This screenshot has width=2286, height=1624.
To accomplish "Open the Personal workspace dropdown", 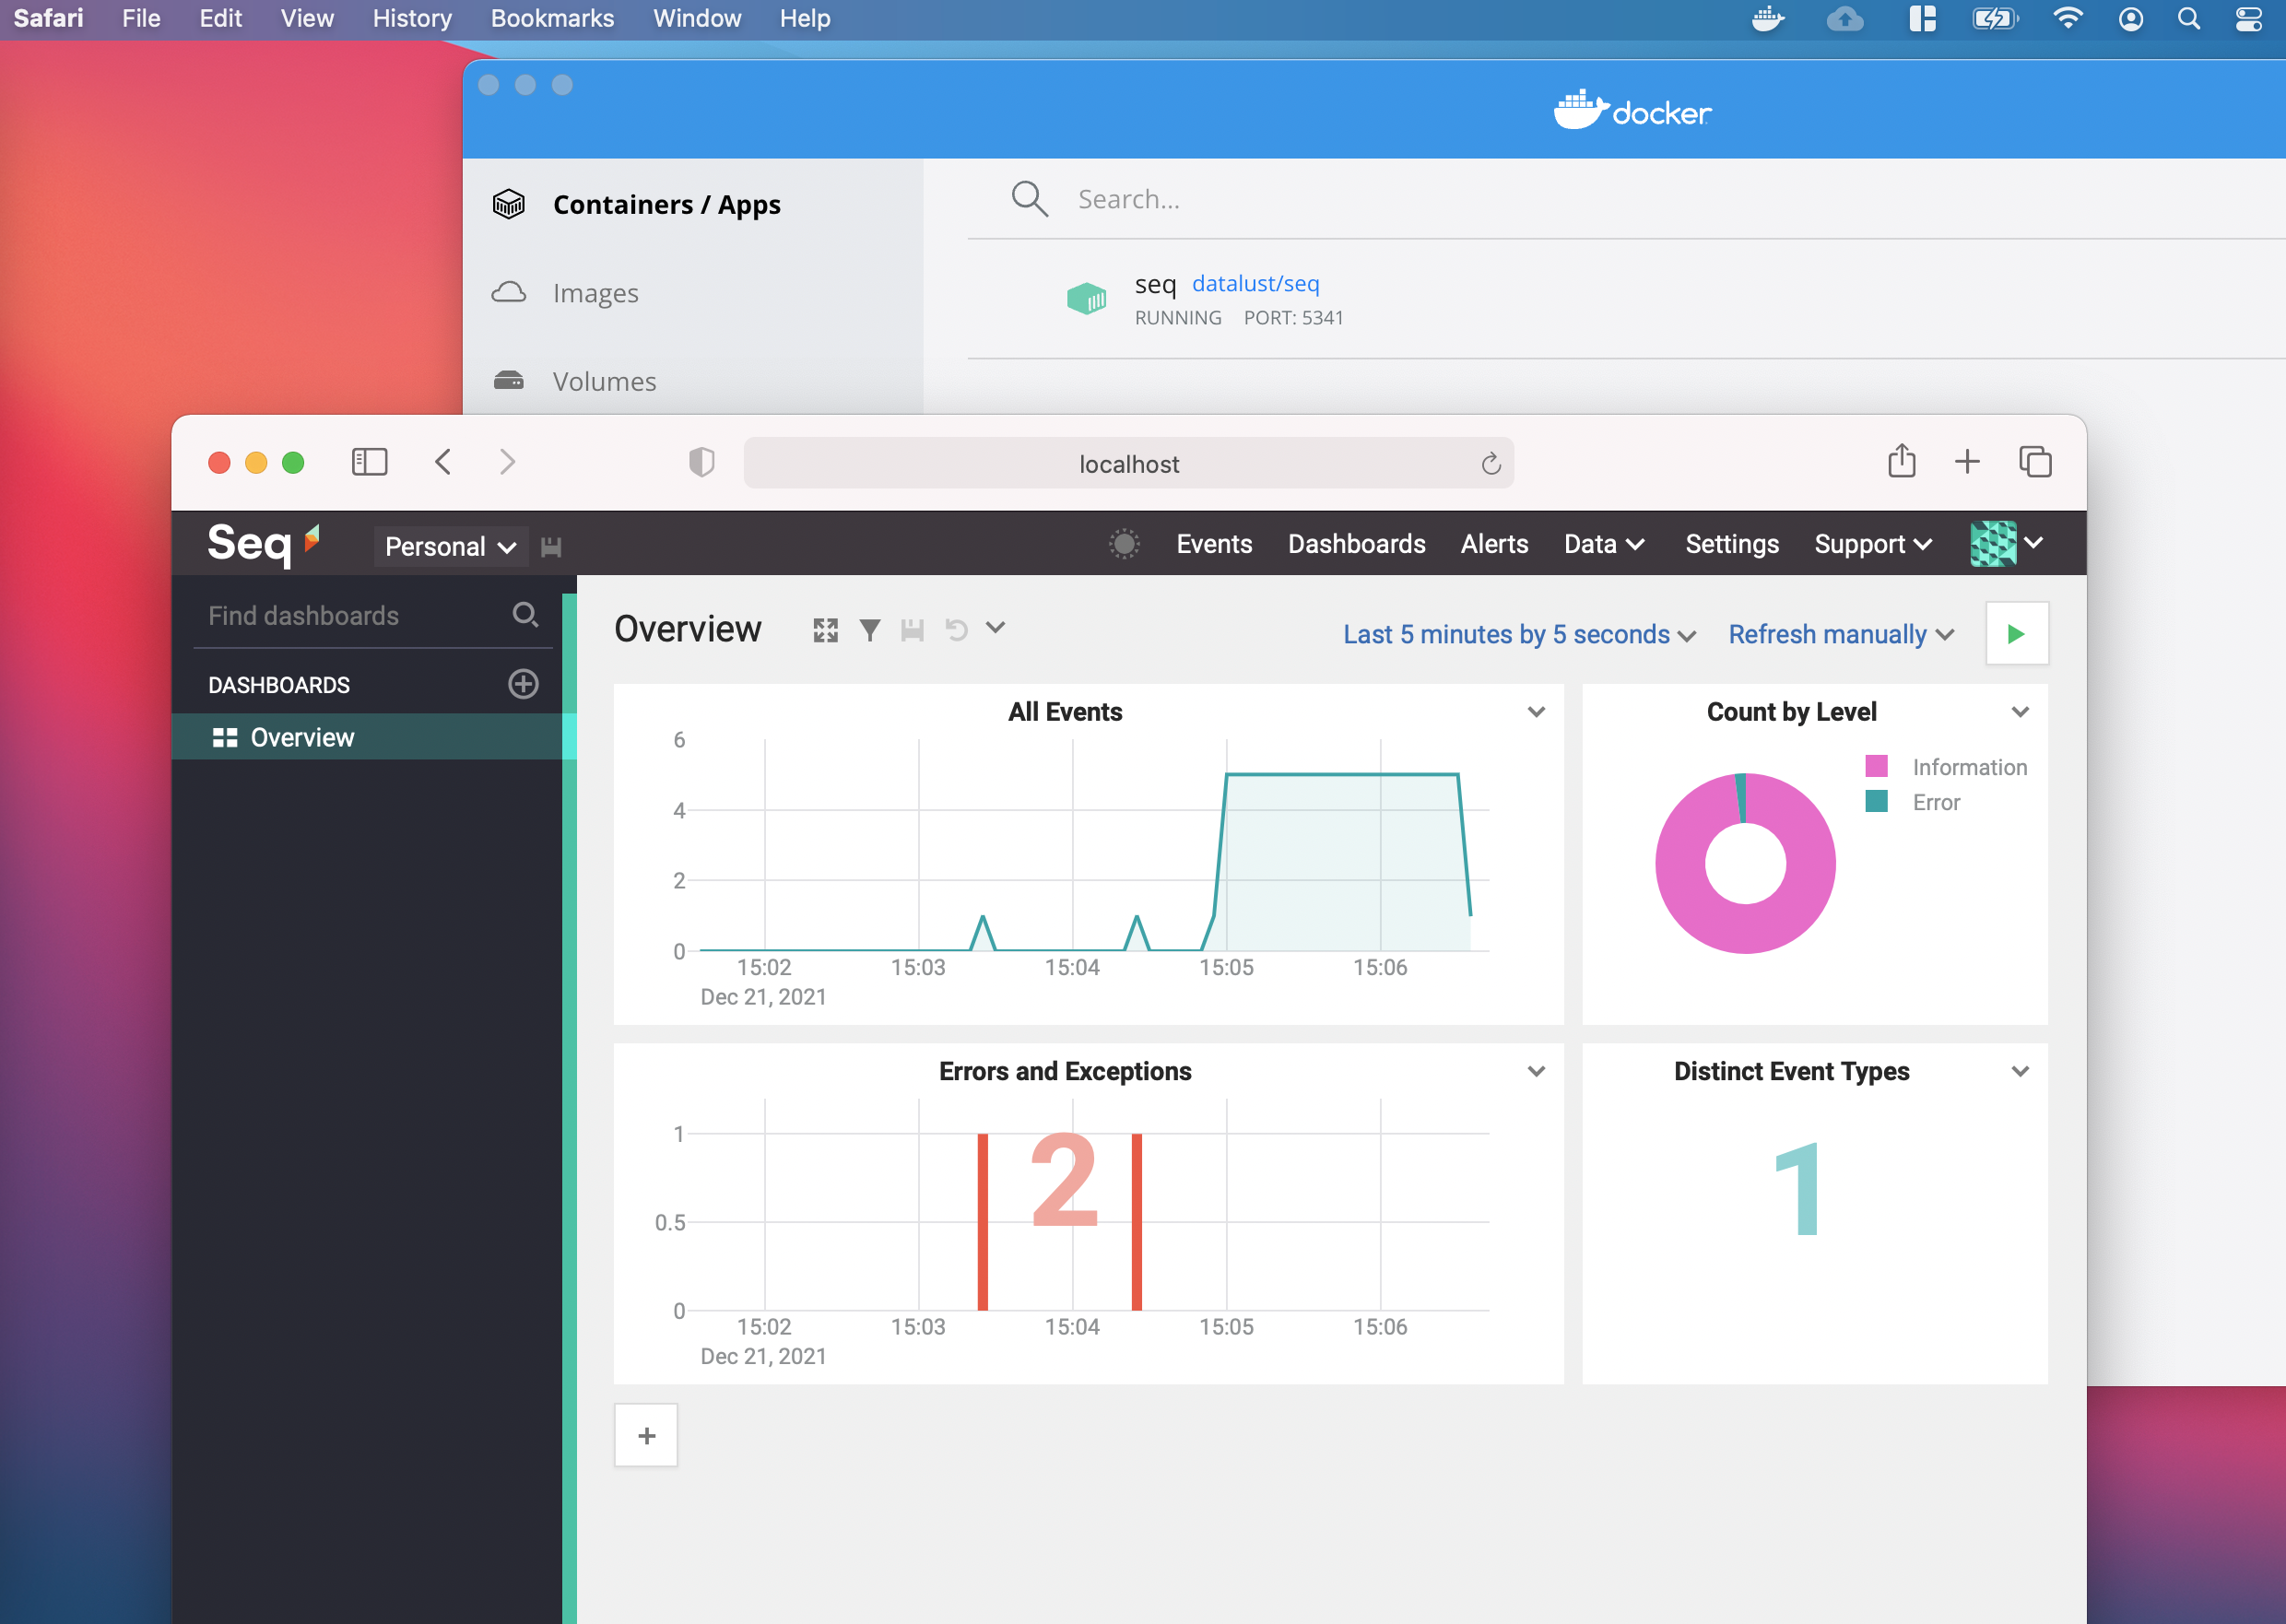I will (451, 546).
